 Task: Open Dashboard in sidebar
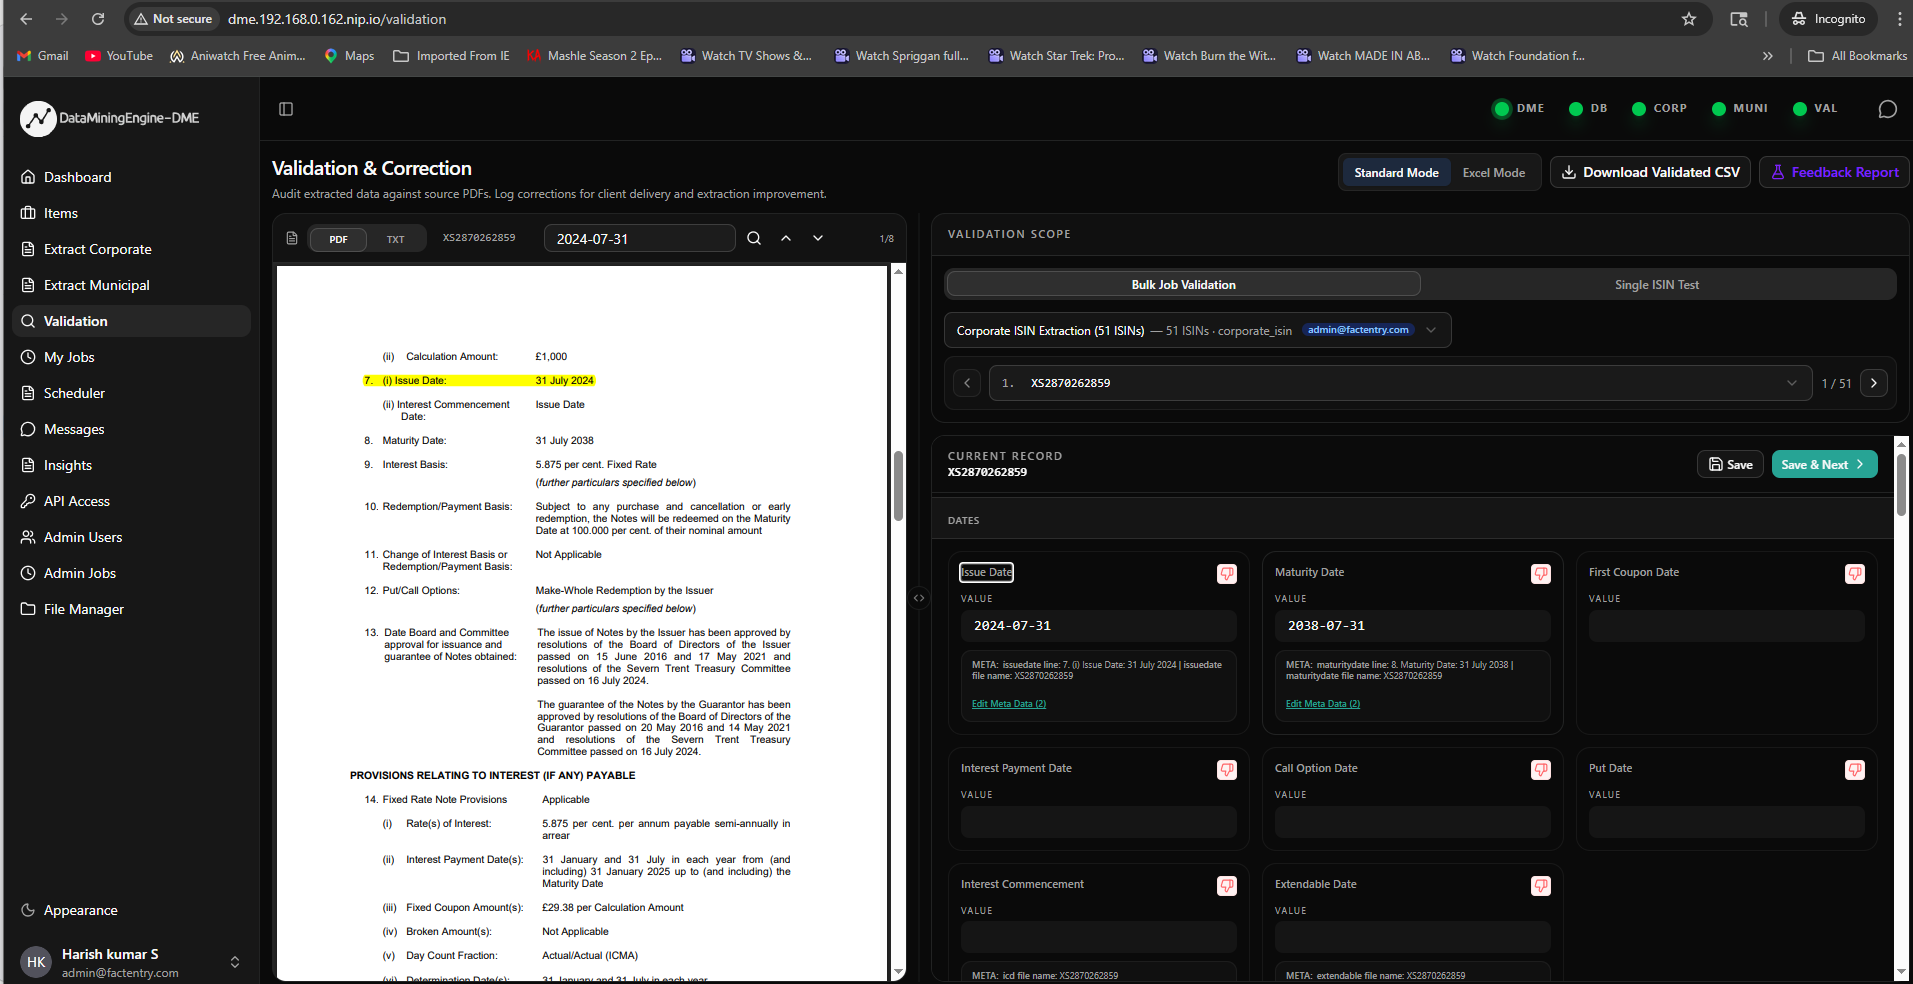(131, 177)
